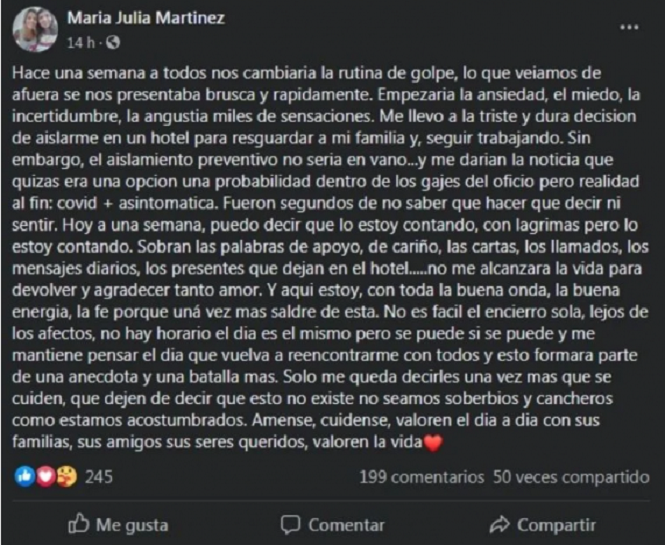
Task: Click the blue Like reaction icon
Action: pyautogui.click(x=25, y=476)
